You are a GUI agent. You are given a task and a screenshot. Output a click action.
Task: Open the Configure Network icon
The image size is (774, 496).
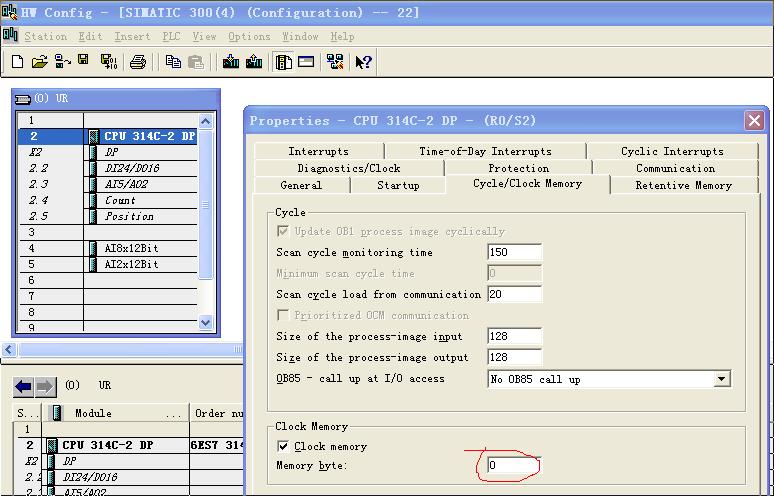tap(335, 62)
